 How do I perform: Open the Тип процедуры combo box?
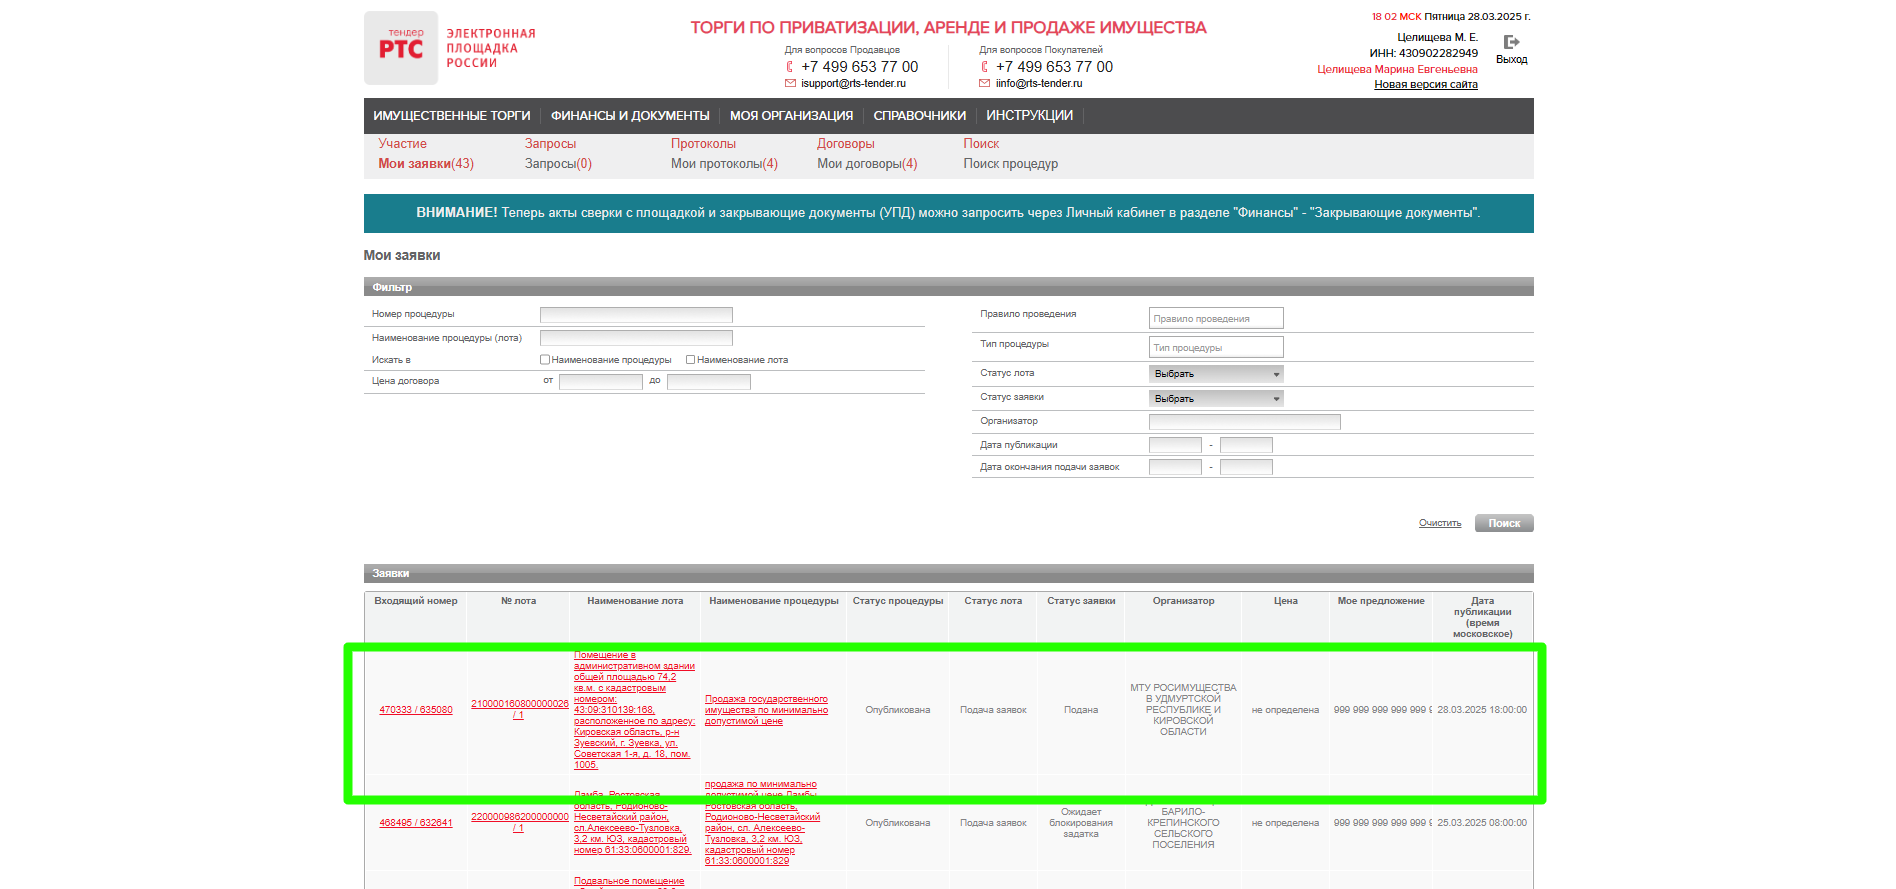(x=1216, y=347)
